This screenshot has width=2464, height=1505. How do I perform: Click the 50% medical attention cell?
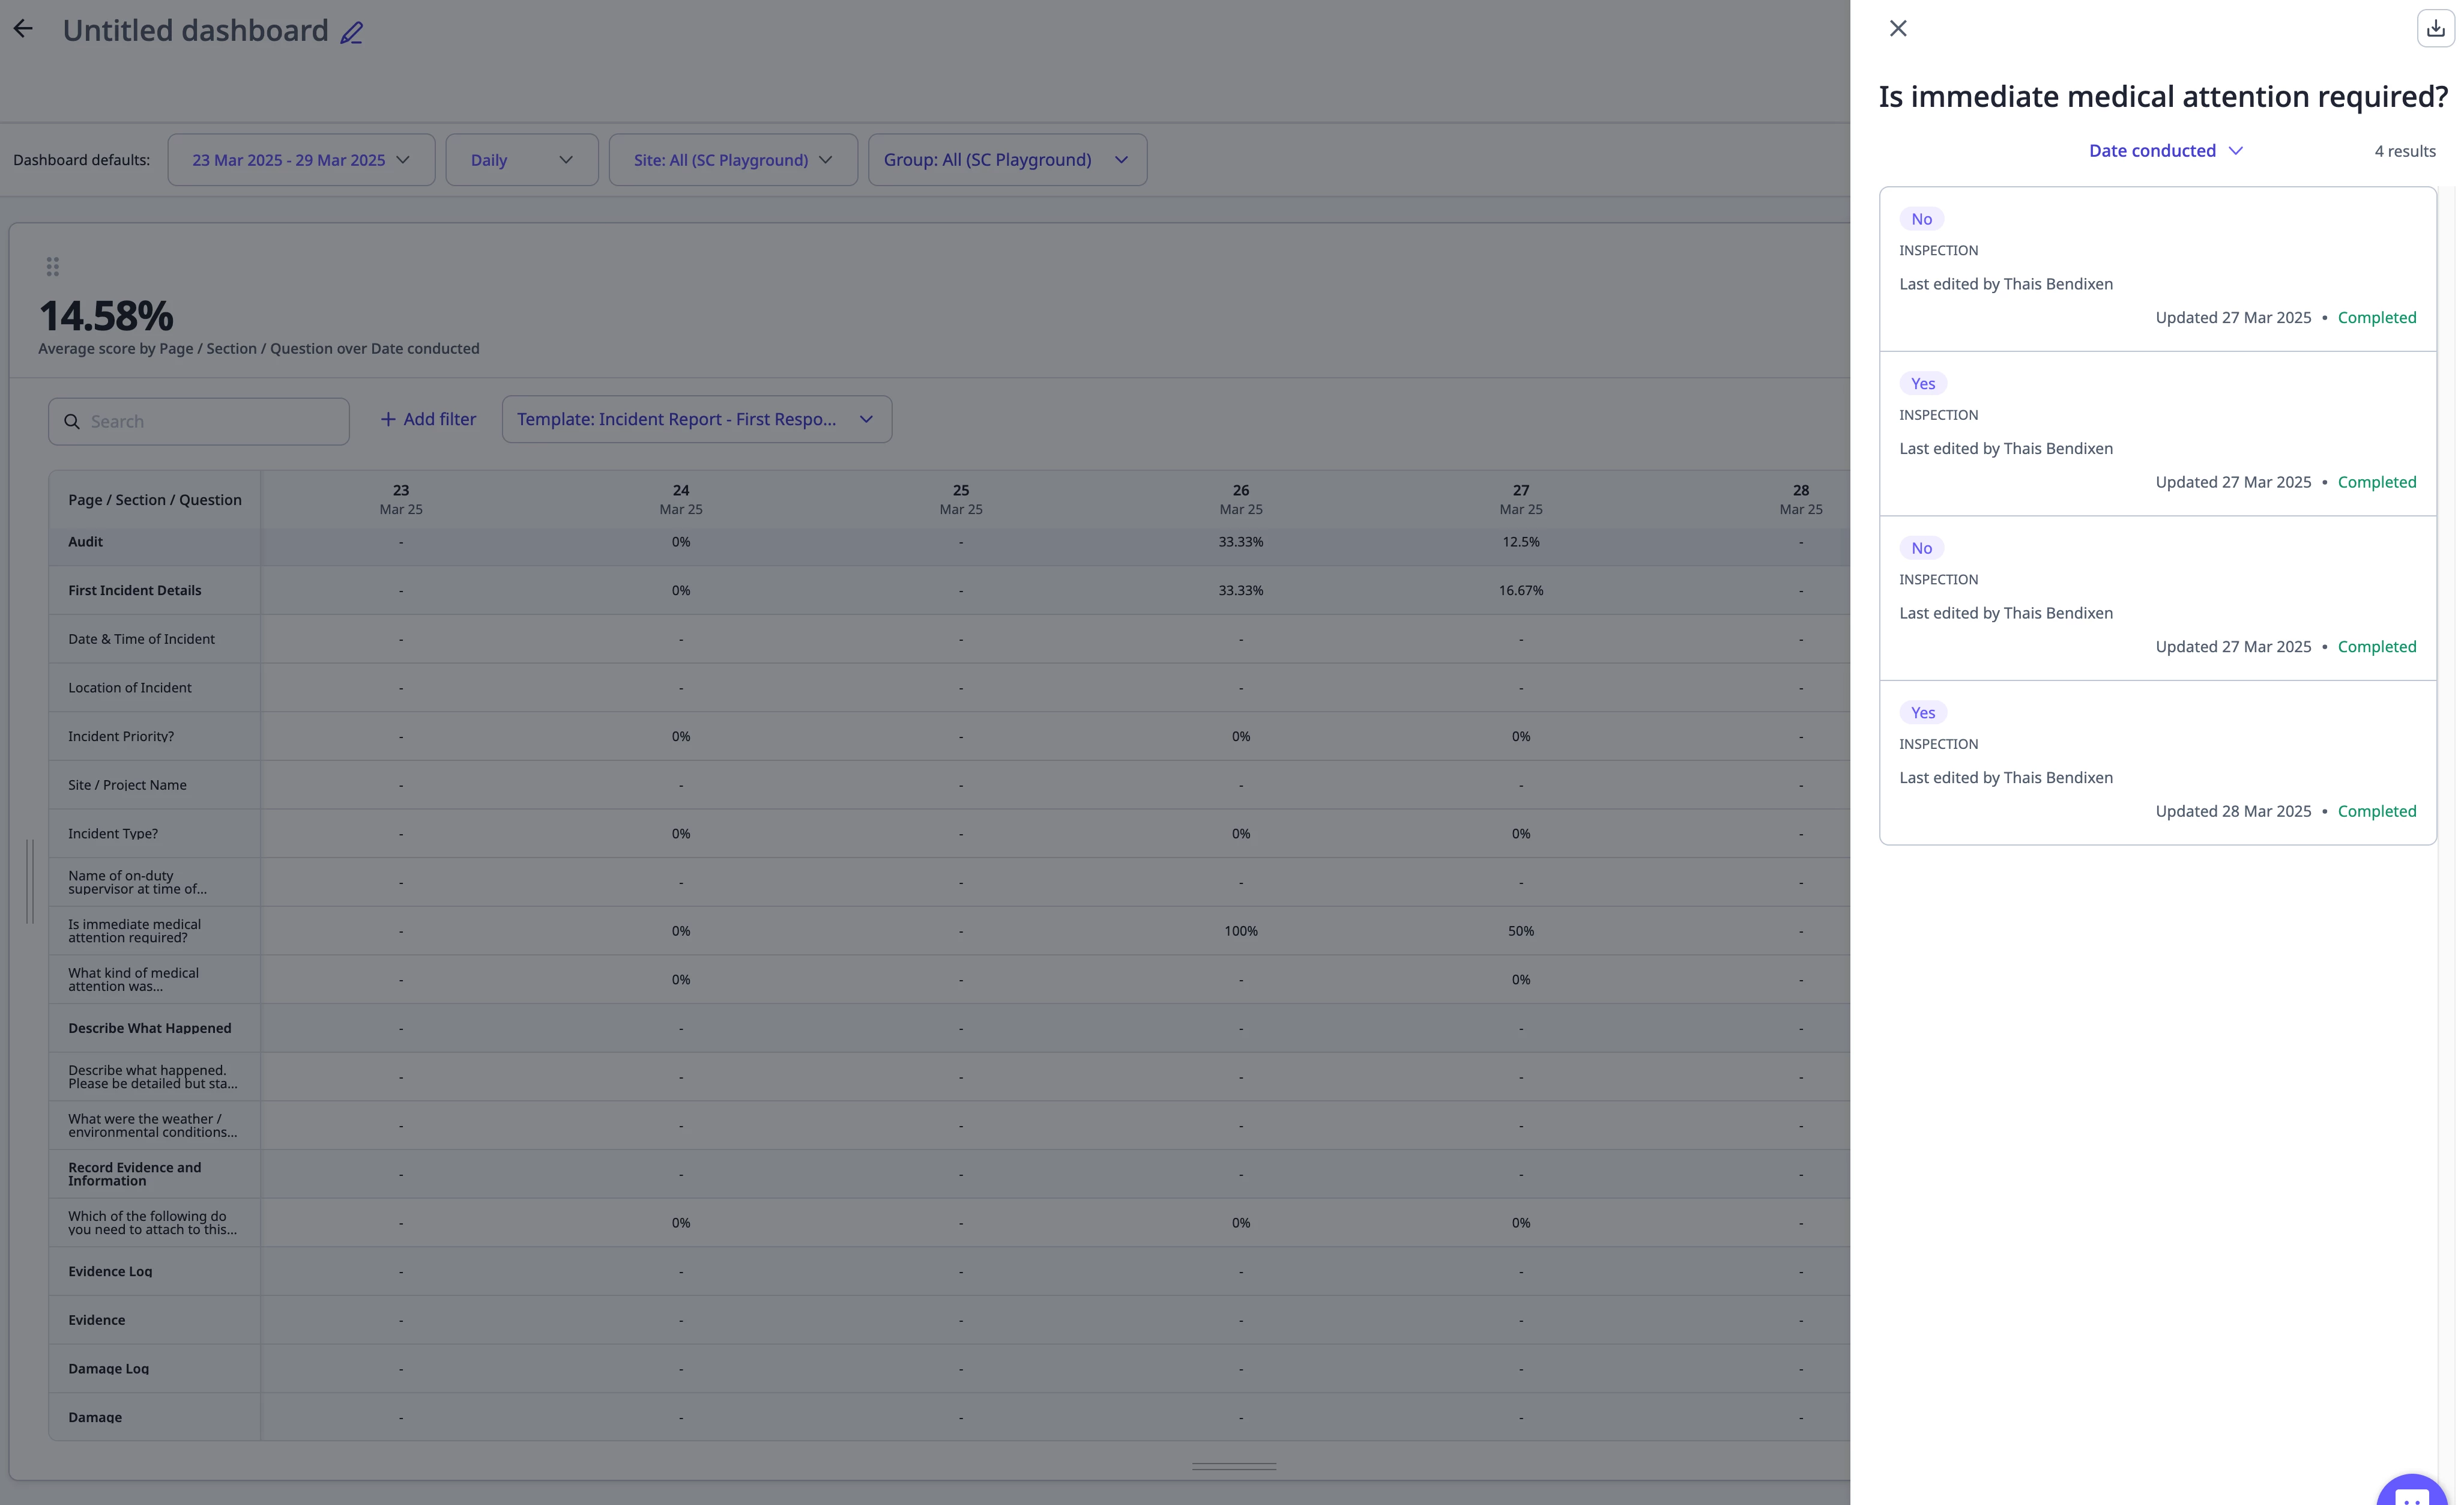coord(1521,931)
